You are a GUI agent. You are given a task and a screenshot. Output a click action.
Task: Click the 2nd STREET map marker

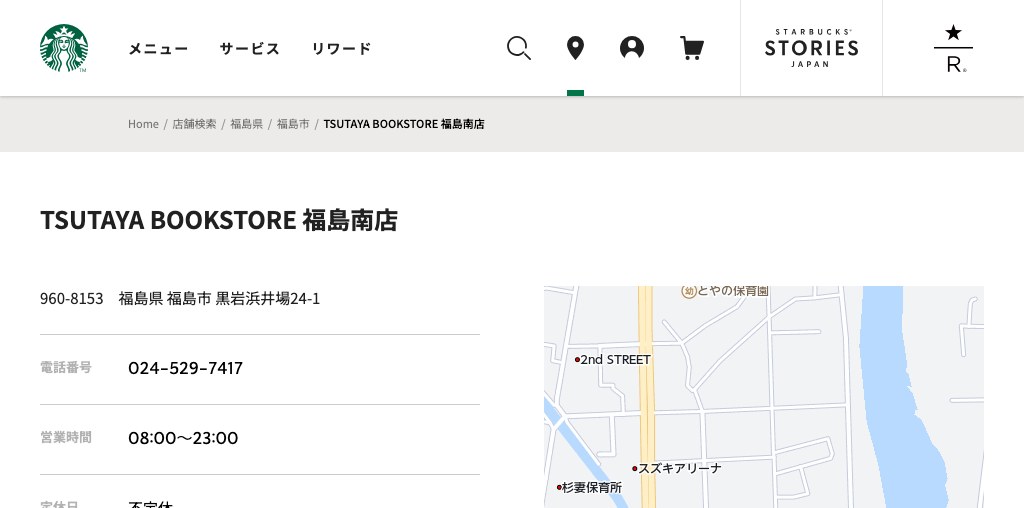coord(577,360)
